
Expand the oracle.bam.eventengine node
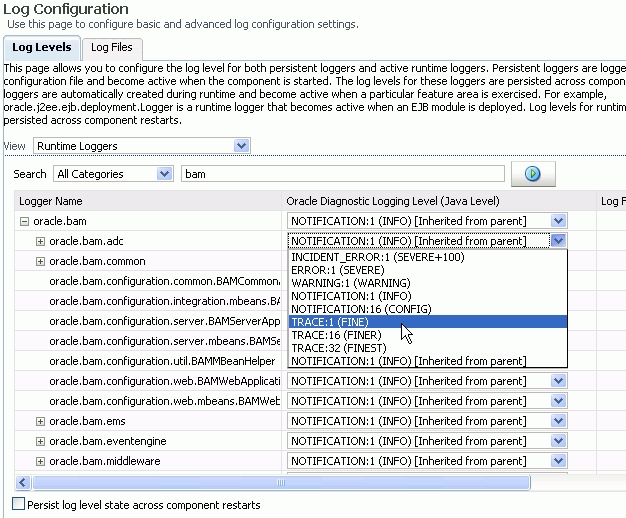tap(40, 441)
